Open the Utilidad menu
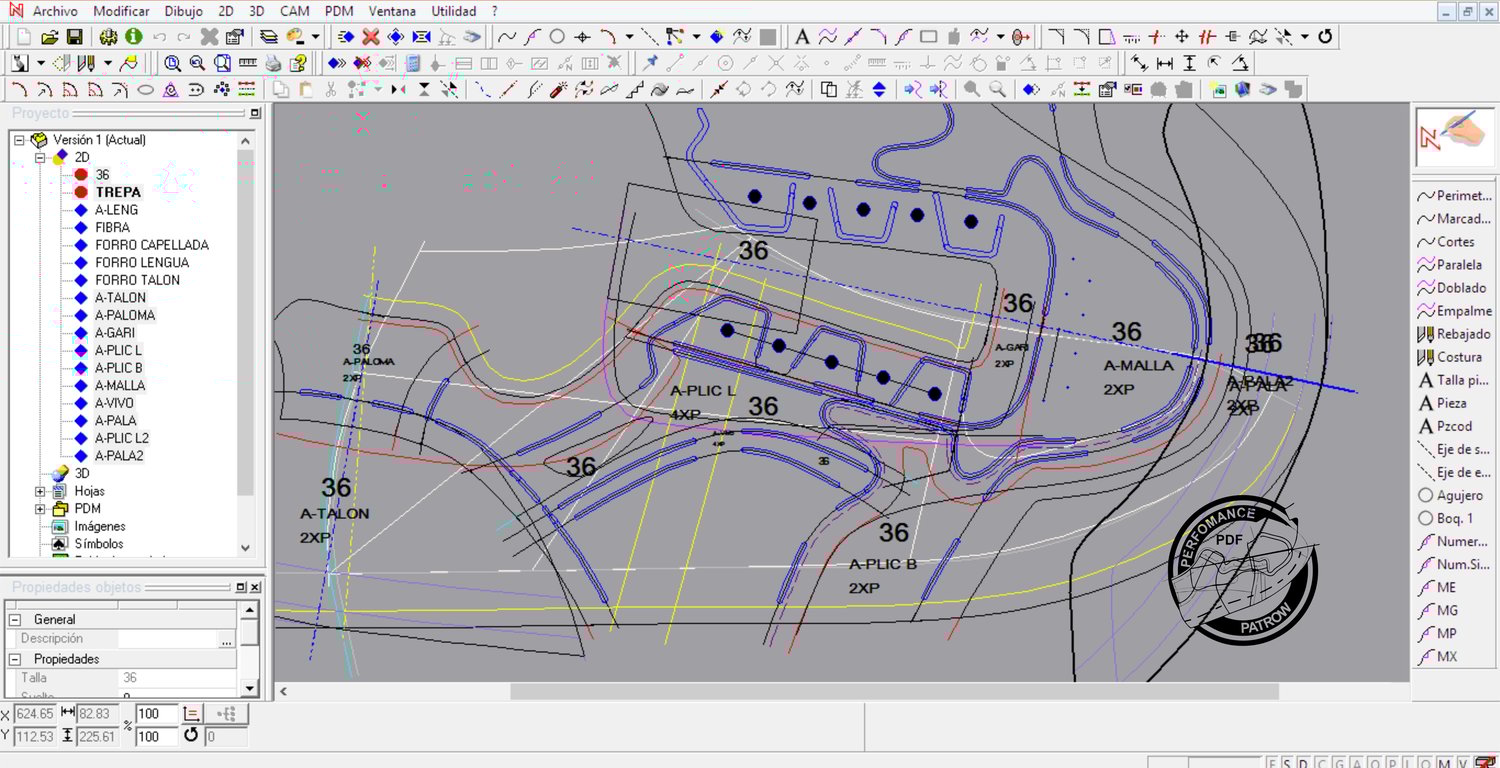 click(x=453, y=11)
